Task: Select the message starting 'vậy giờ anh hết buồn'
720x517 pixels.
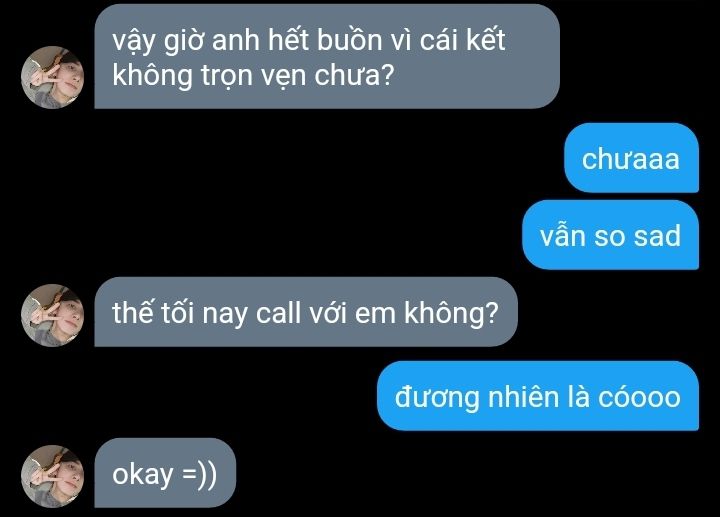Action: click(327, 56)
